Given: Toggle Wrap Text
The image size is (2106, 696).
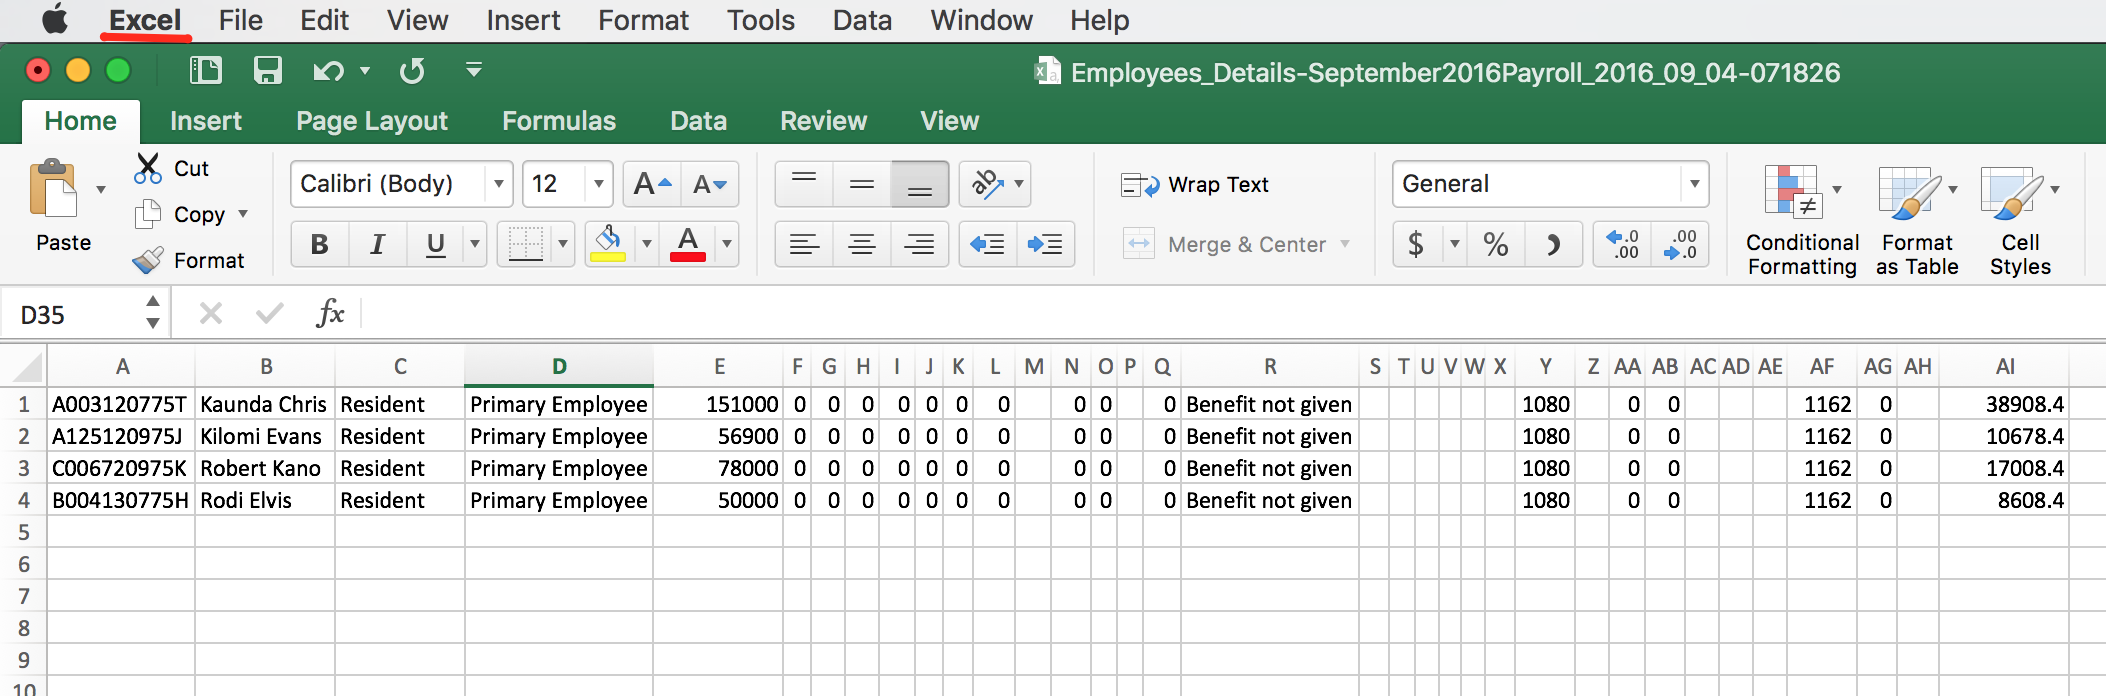Looking at the screenshot, I should click(x=1195, y=185).
